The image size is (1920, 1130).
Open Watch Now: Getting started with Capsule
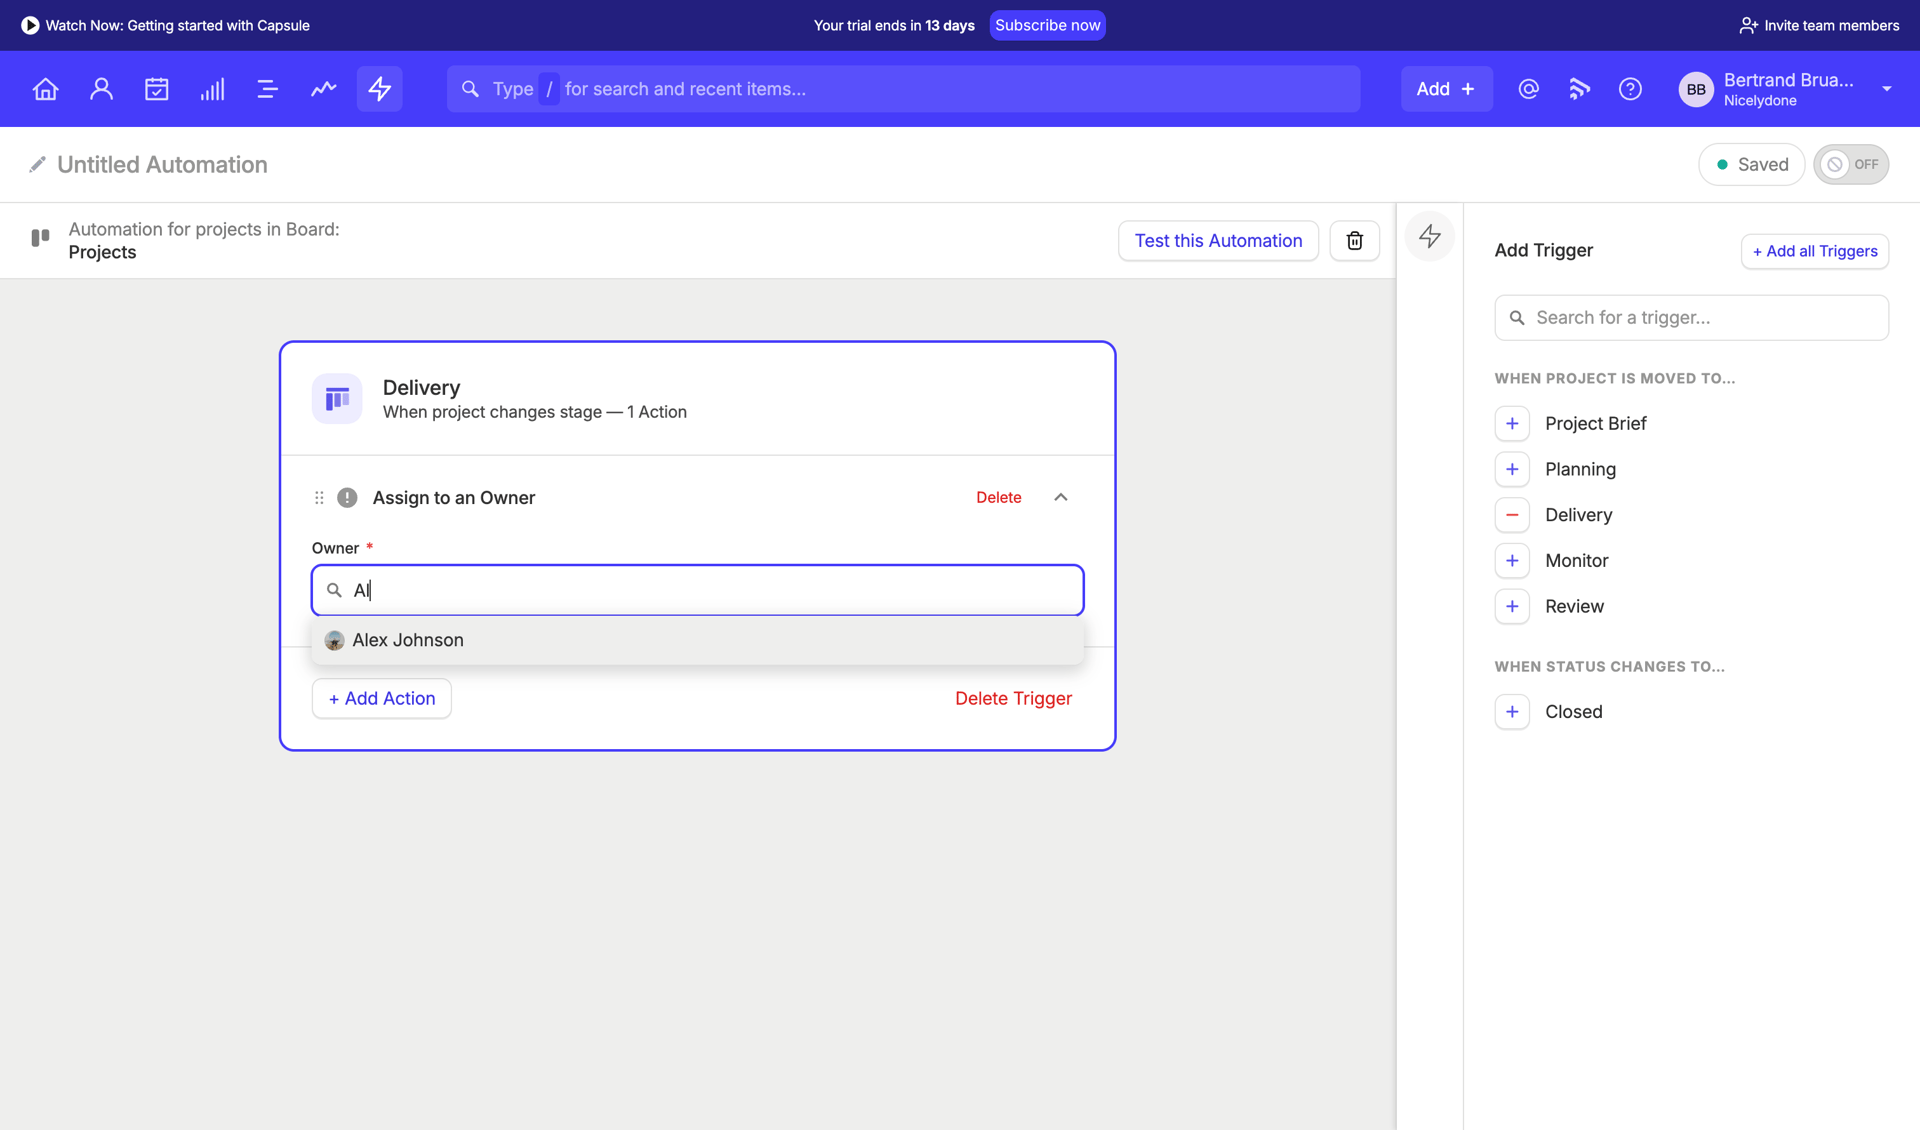tap(165, 25)
